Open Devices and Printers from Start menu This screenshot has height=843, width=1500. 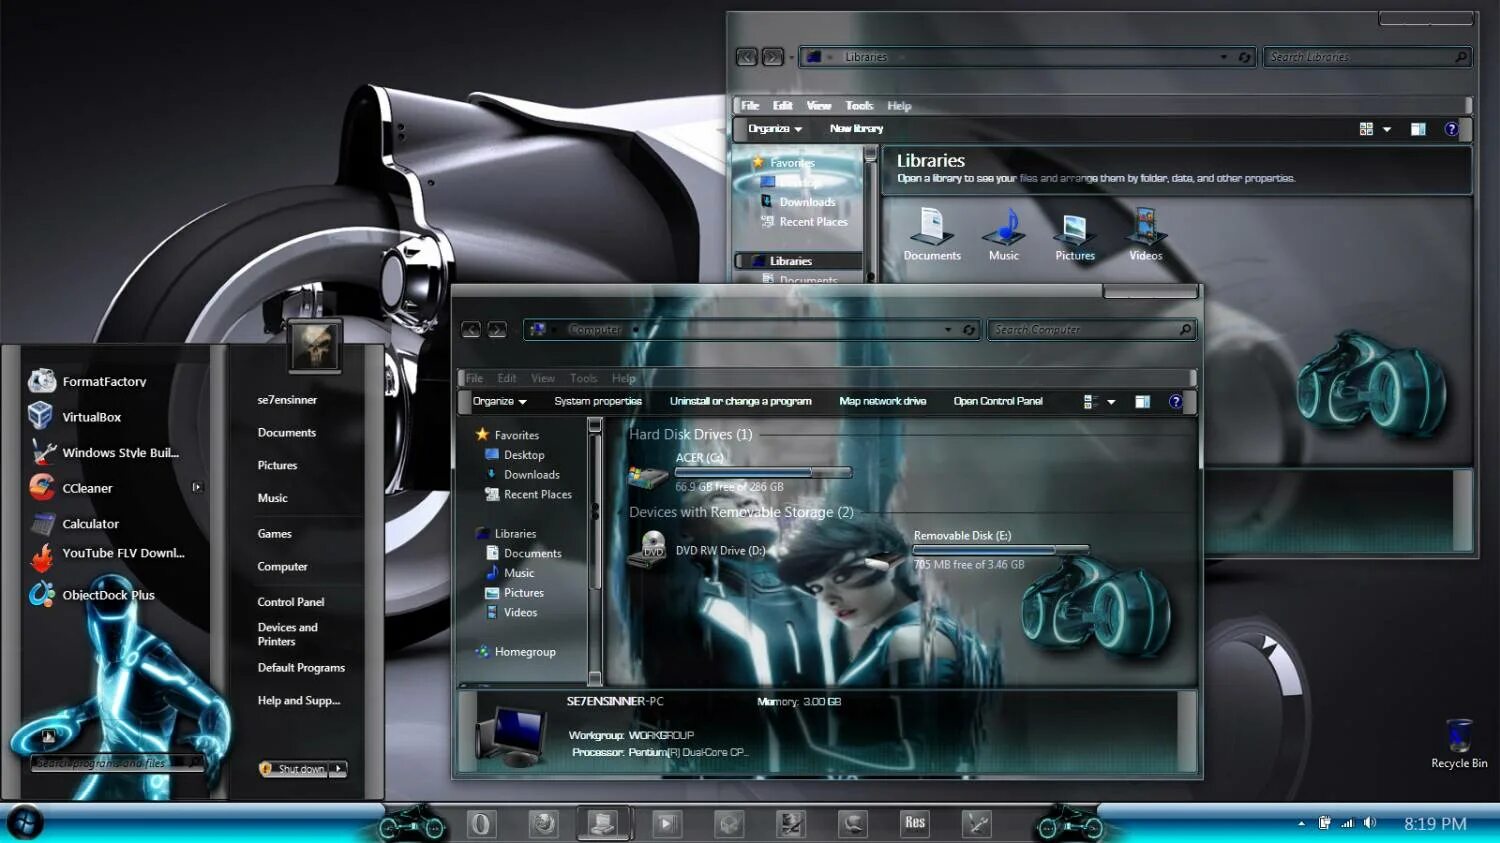click(x=288, y=634)
